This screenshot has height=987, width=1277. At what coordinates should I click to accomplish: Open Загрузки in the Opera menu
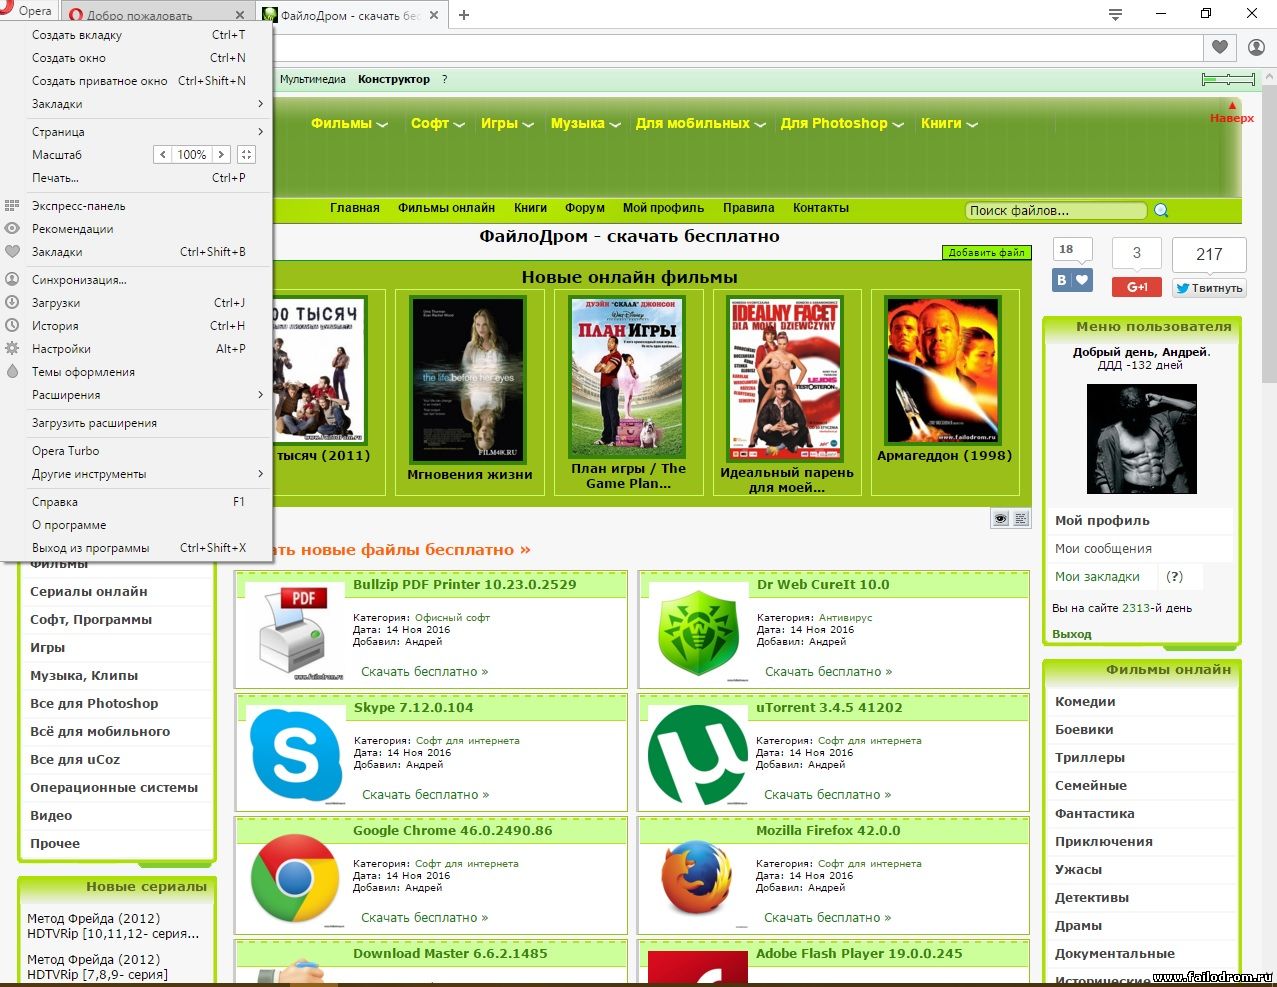point(137,303)
